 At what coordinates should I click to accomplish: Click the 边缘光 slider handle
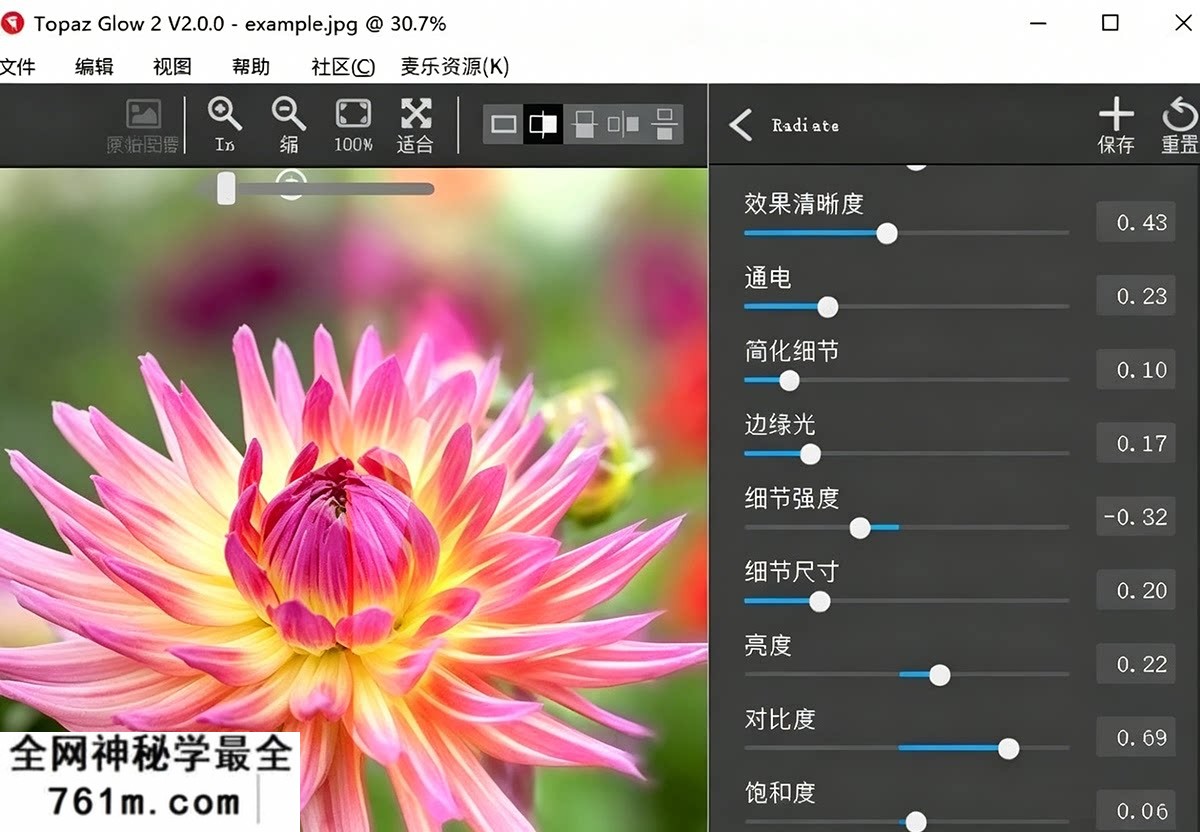tap(810, 454)
